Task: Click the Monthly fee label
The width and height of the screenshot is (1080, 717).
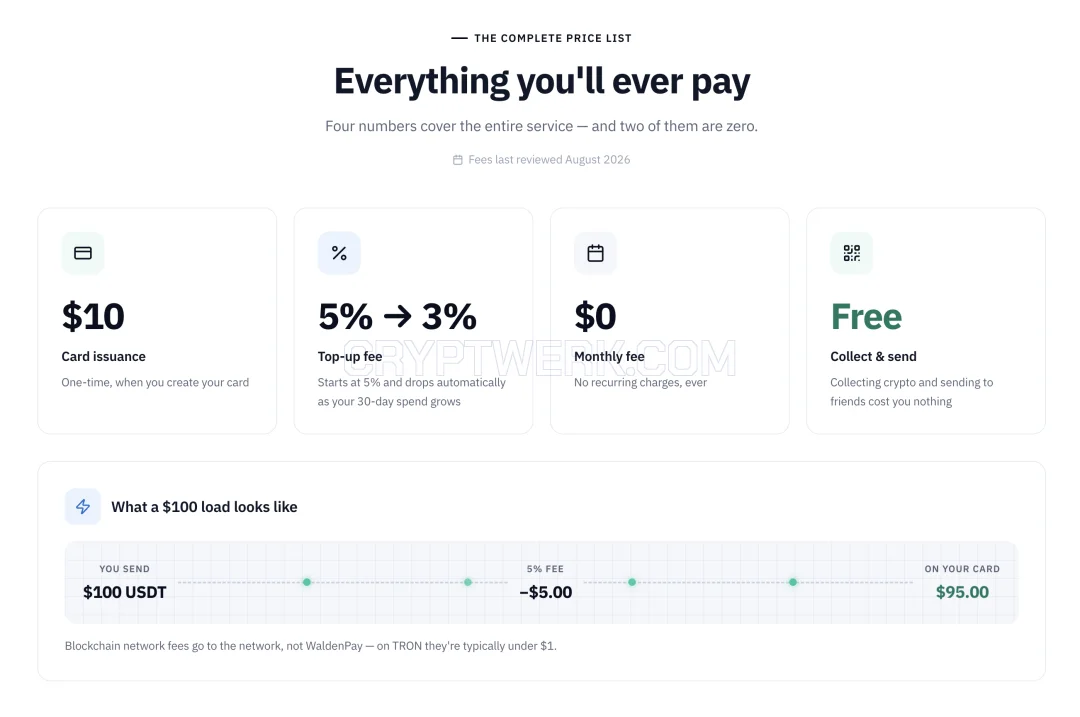Action: click(609, 357)
